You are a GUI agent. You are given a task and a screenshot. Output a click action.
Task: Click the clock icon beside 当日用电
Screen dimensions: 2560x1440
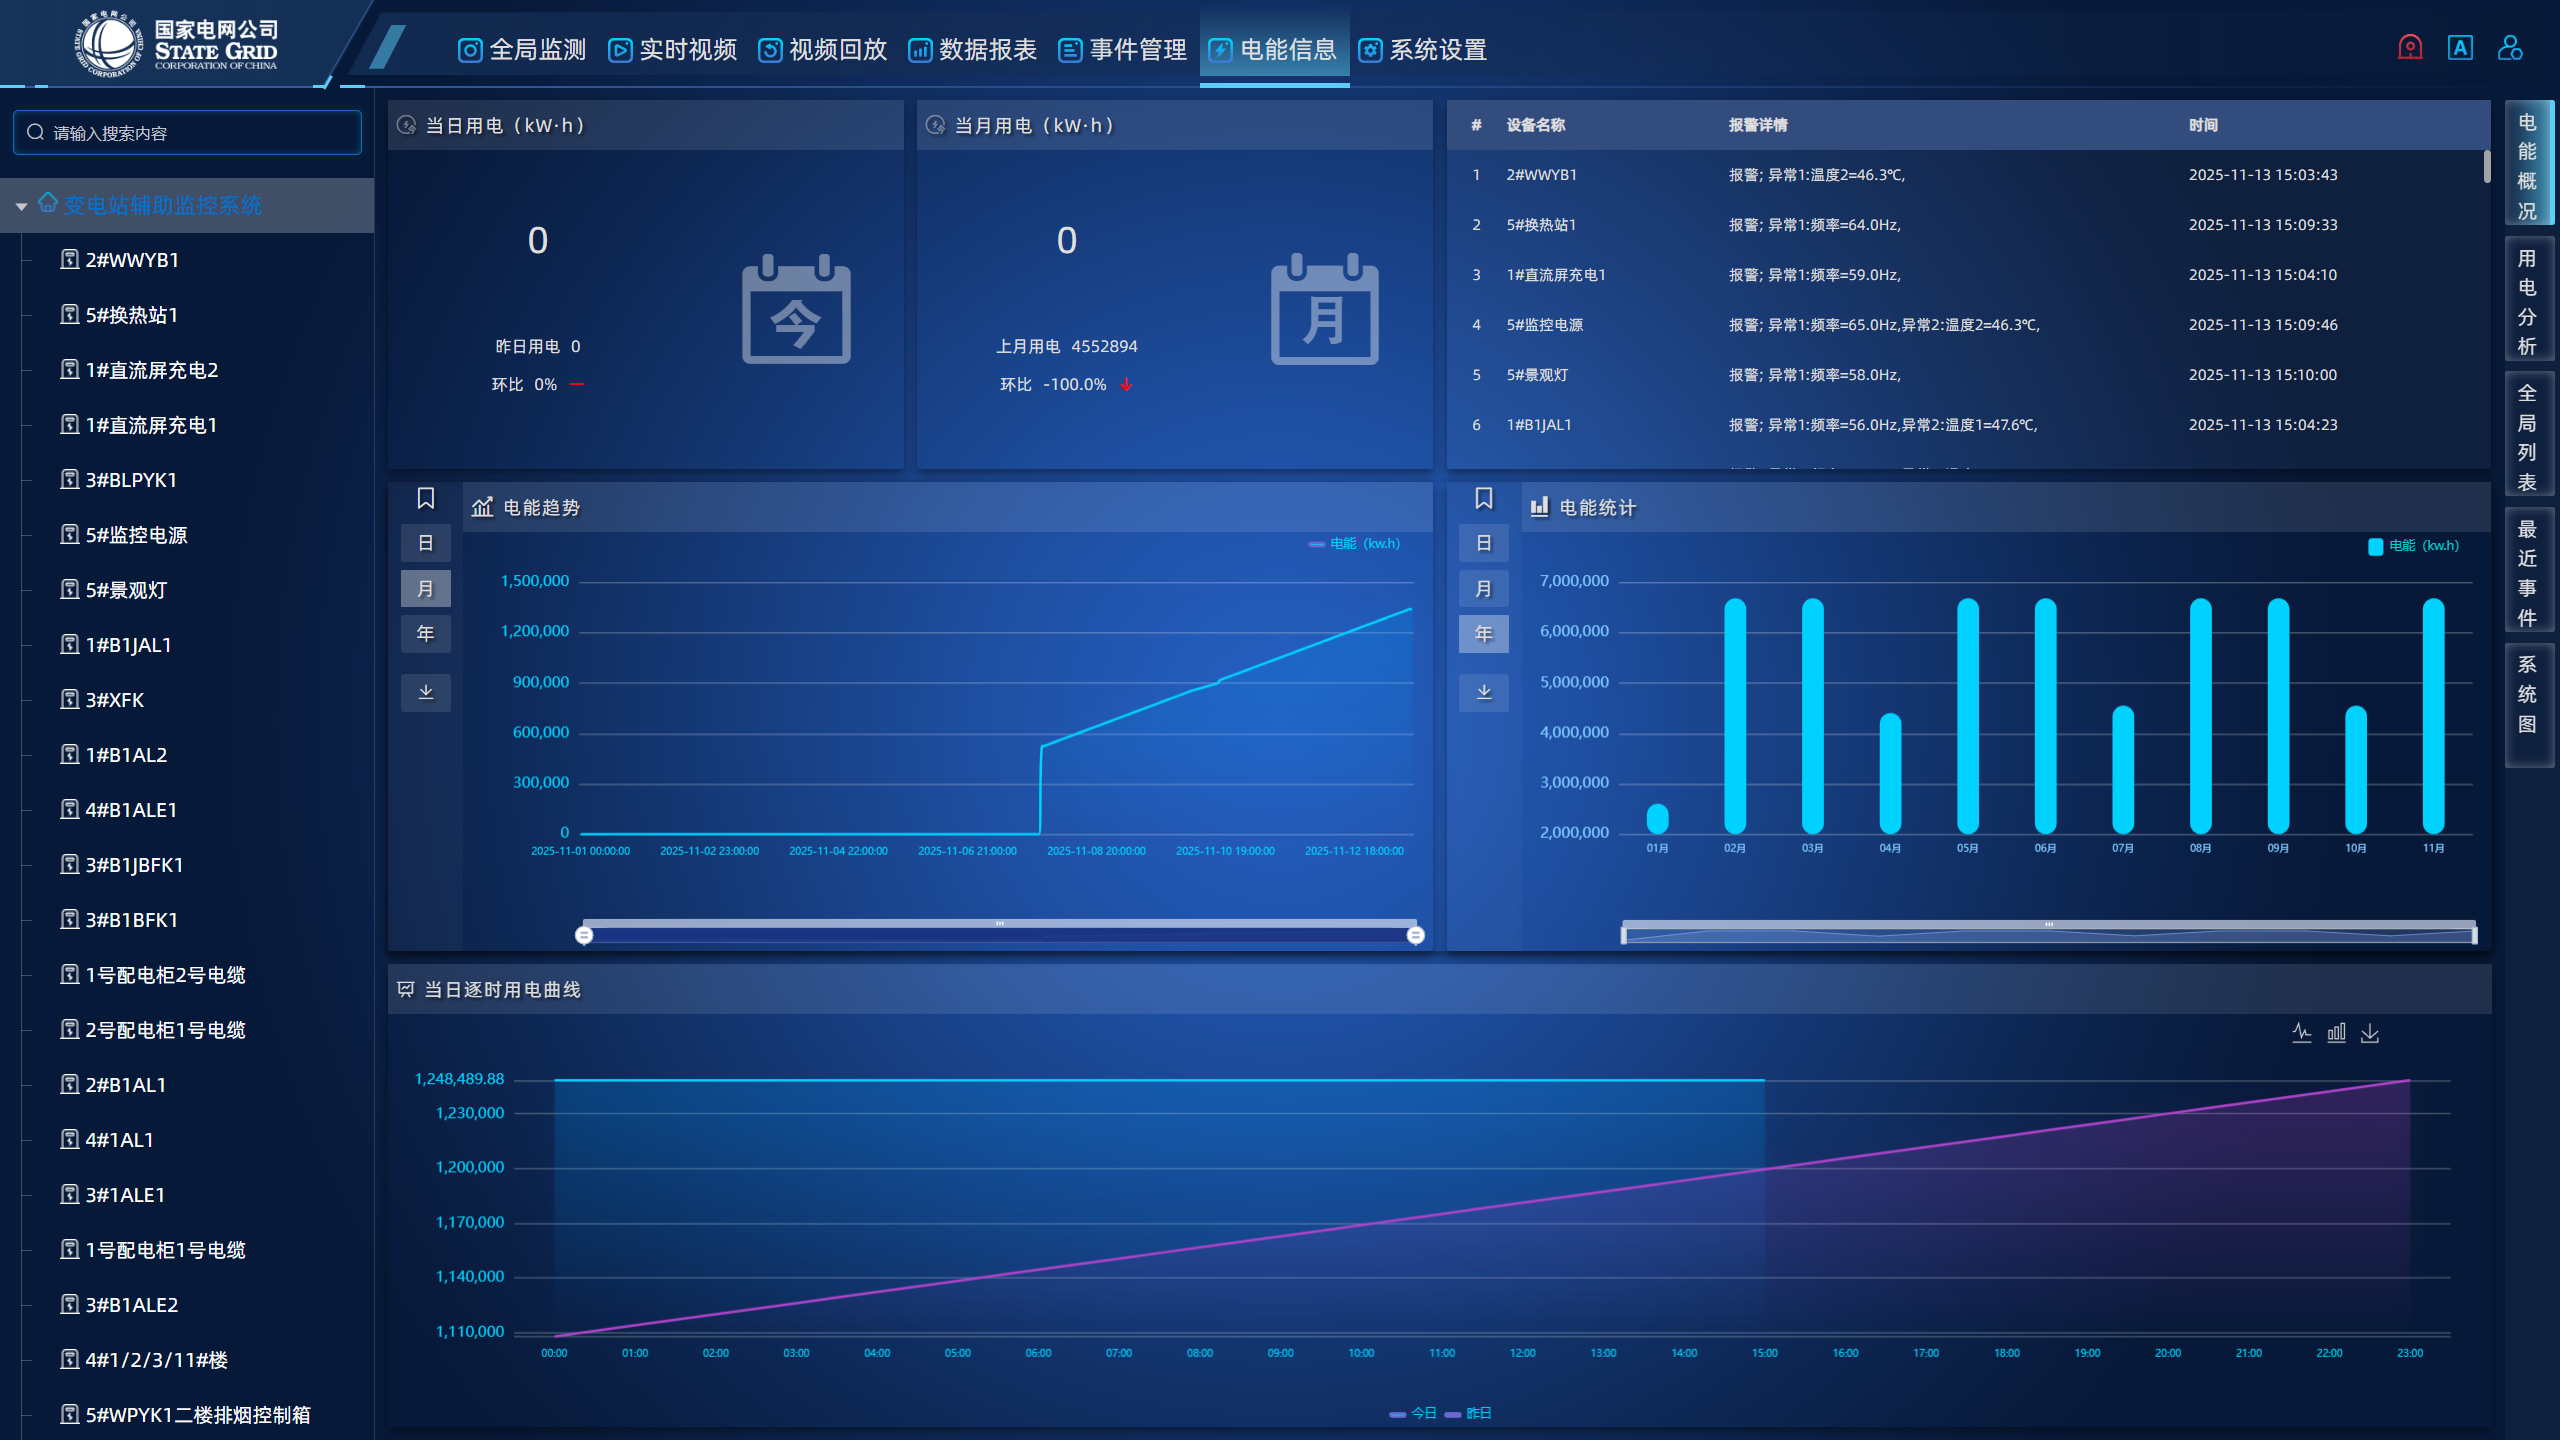(407, 125)
